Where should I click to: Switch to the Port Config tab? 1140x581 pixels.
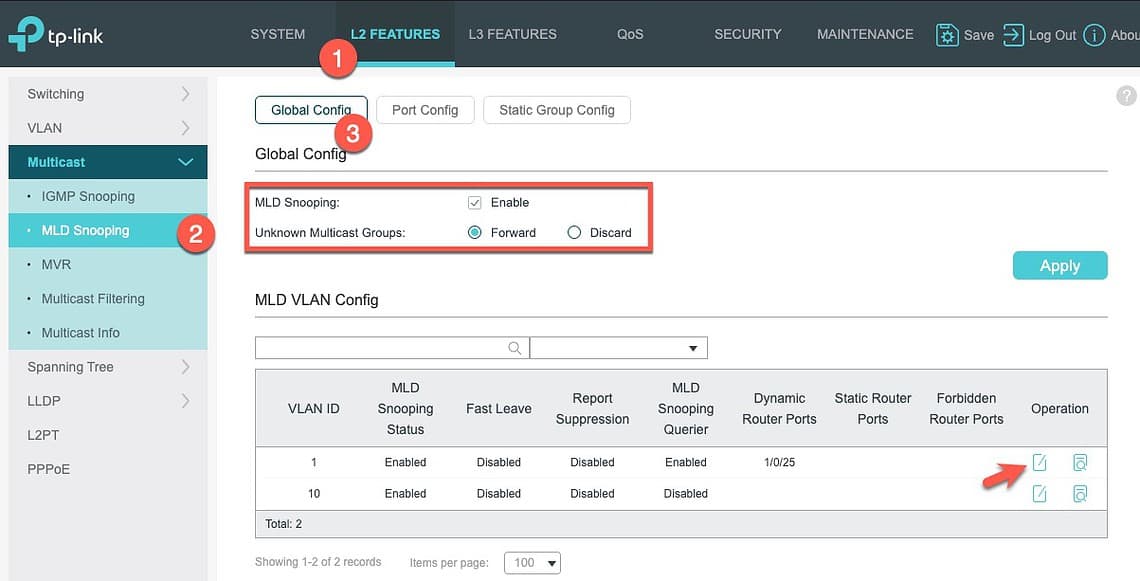(425, 110)
